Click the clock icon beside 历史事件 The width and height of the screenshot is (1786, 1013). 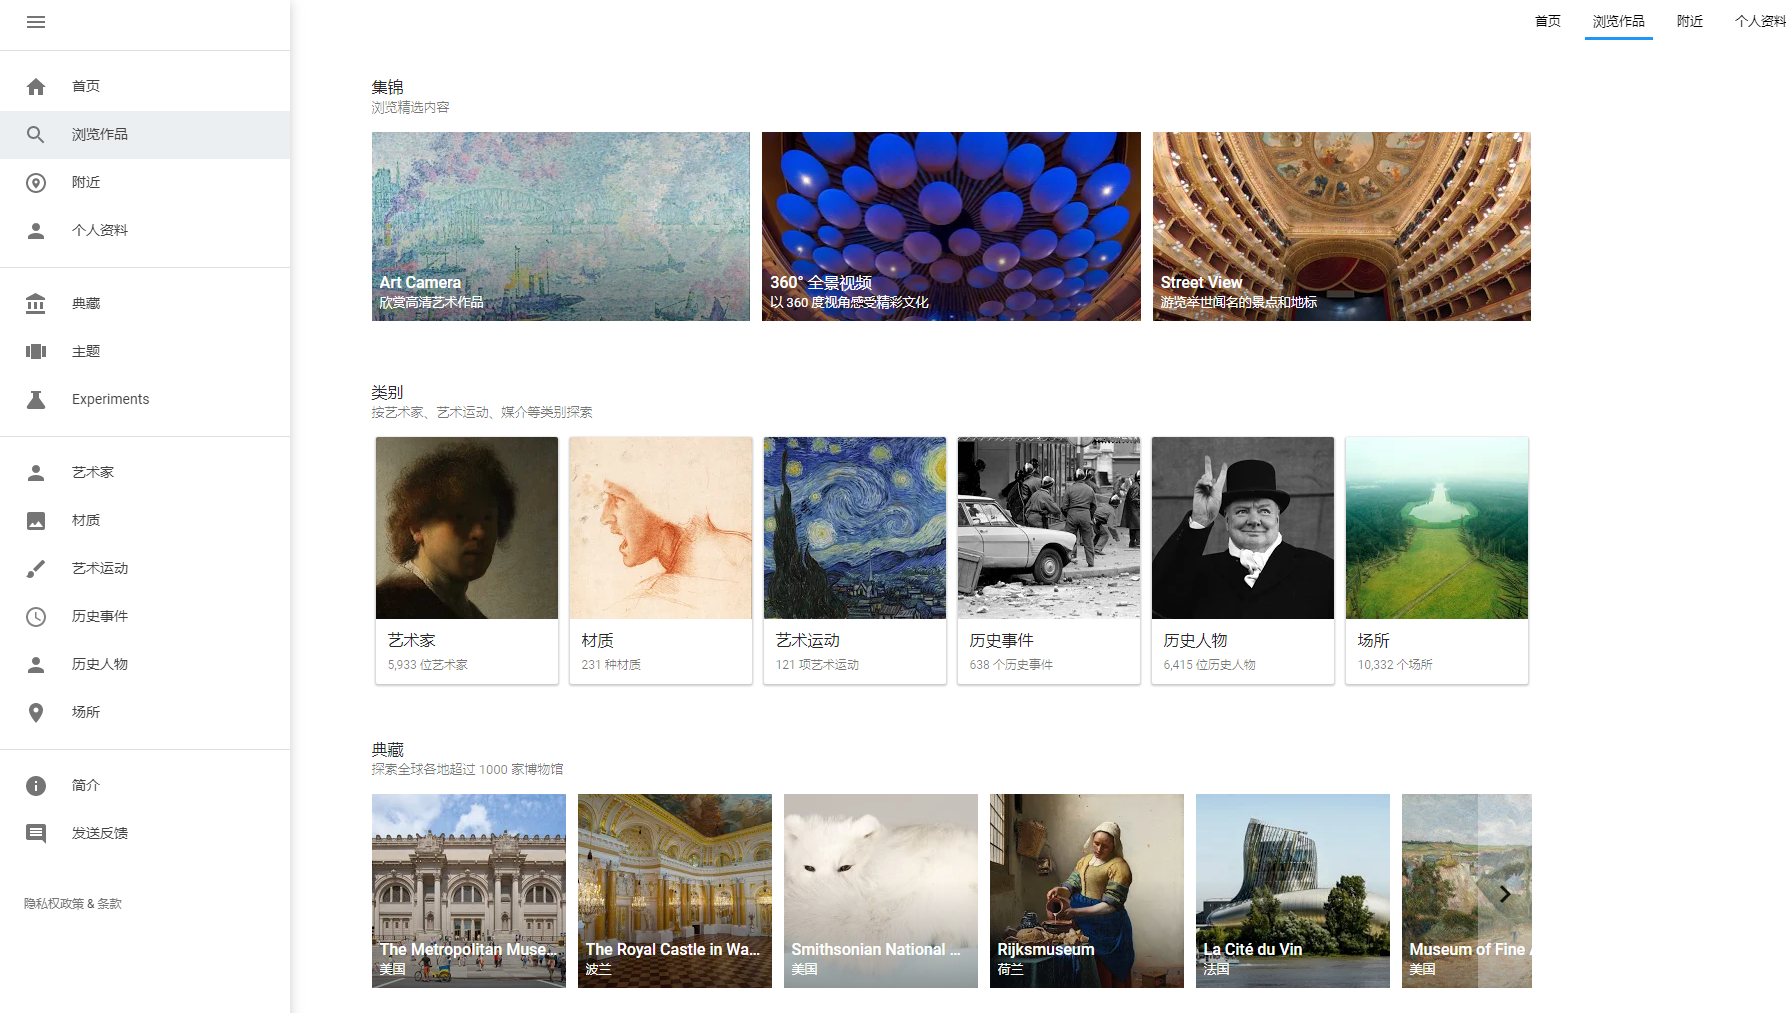click(x=36, y=616)
